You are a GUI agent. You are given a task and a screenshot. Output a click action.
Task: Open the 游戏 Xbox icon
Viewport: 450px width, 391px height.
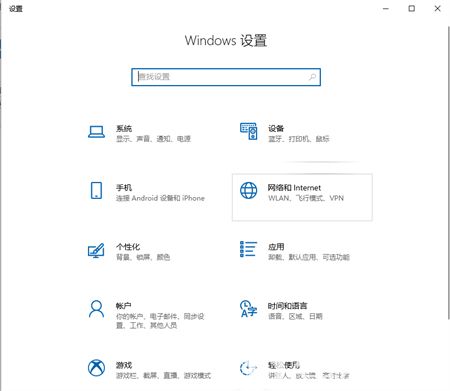click(x=96, y=368)
